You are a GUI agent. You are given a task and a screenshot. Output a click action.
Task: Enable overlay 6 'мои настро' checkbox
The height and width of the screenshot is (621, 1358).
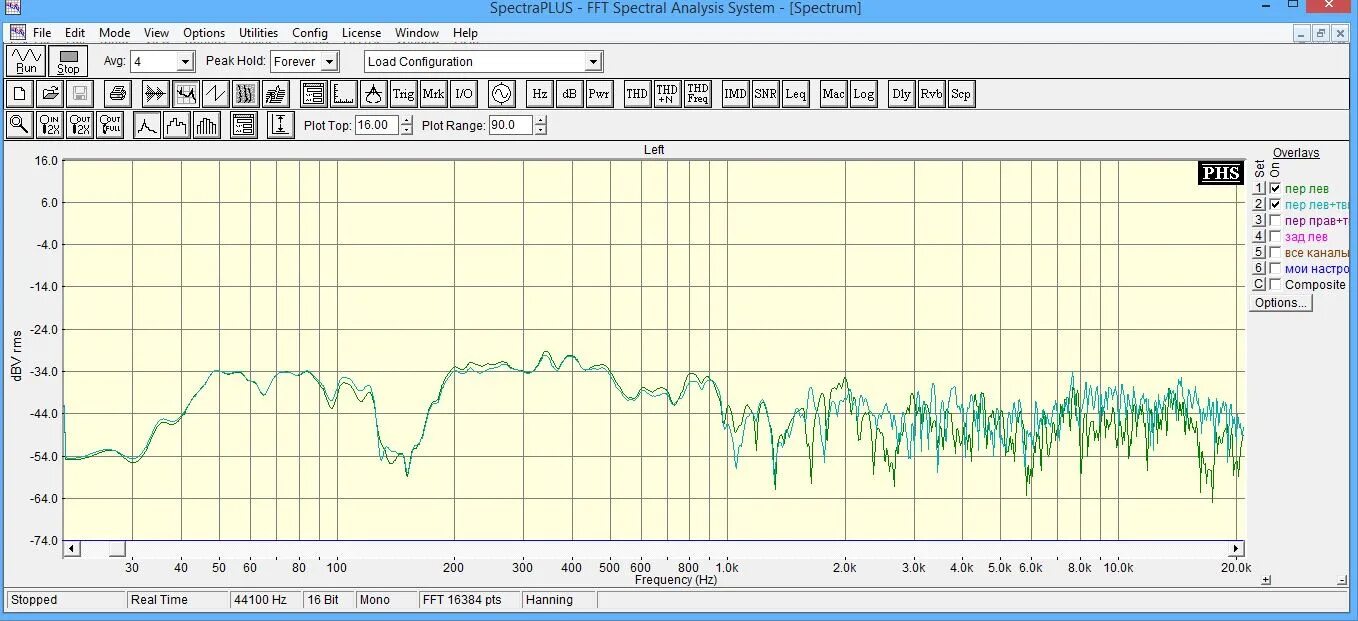[1275, 268]
